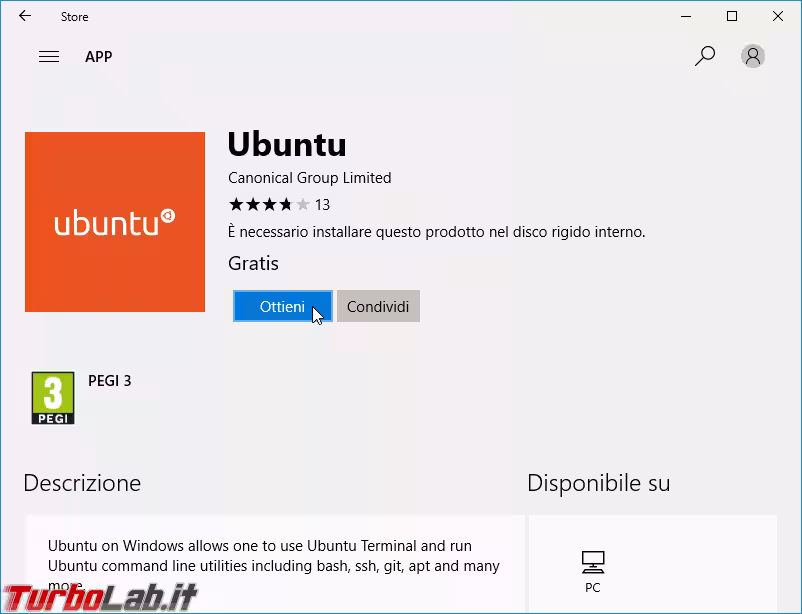This screenshot has height=614, width=802.
Task: Click the Descrizione section heading
Action: 82,483
